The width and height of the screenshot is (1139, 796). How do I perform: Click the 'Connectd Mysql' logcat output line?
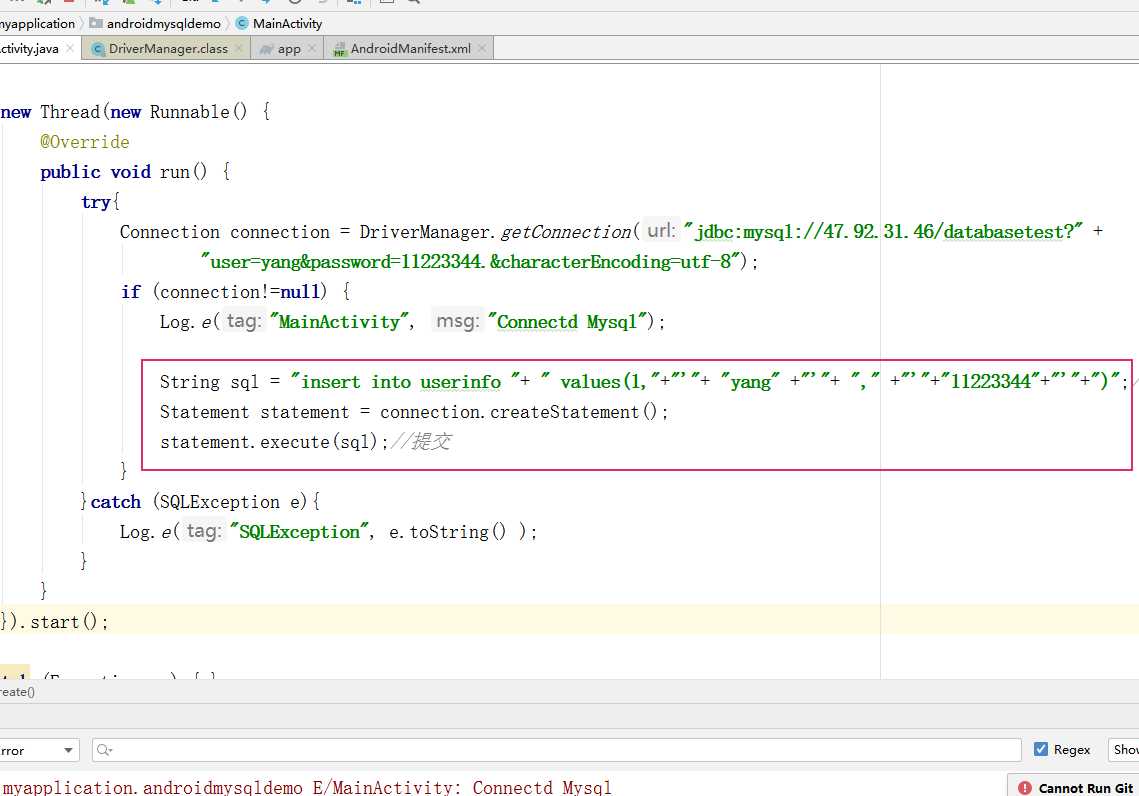coord(307,787)
